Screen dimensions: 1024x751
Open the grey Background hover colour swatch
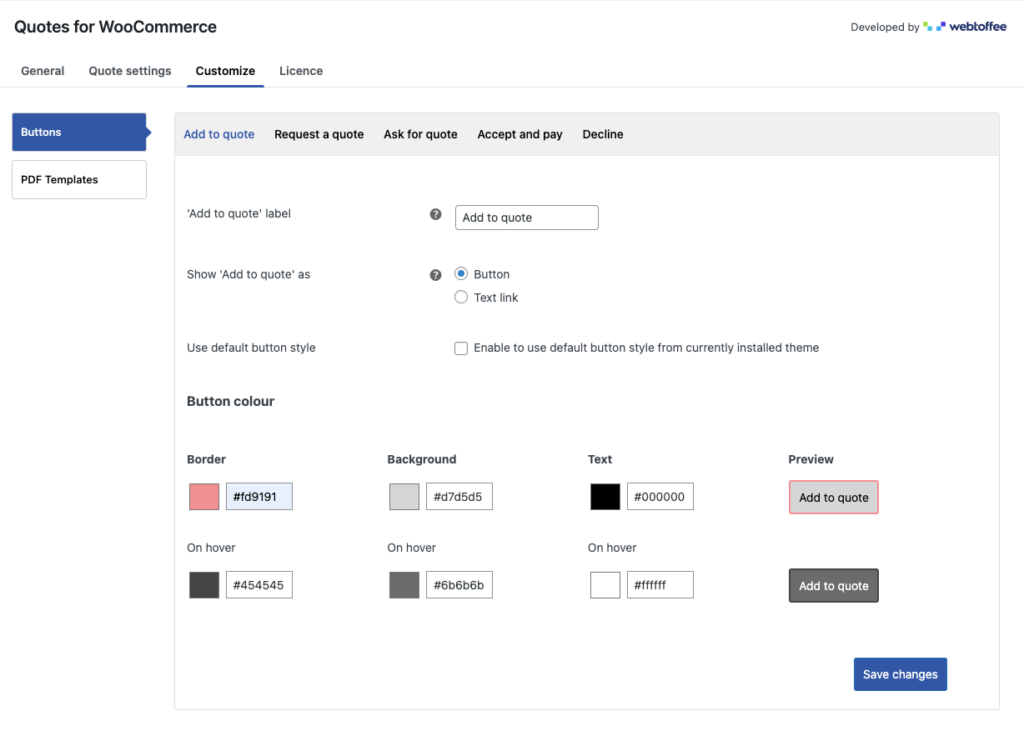point(404,584)
